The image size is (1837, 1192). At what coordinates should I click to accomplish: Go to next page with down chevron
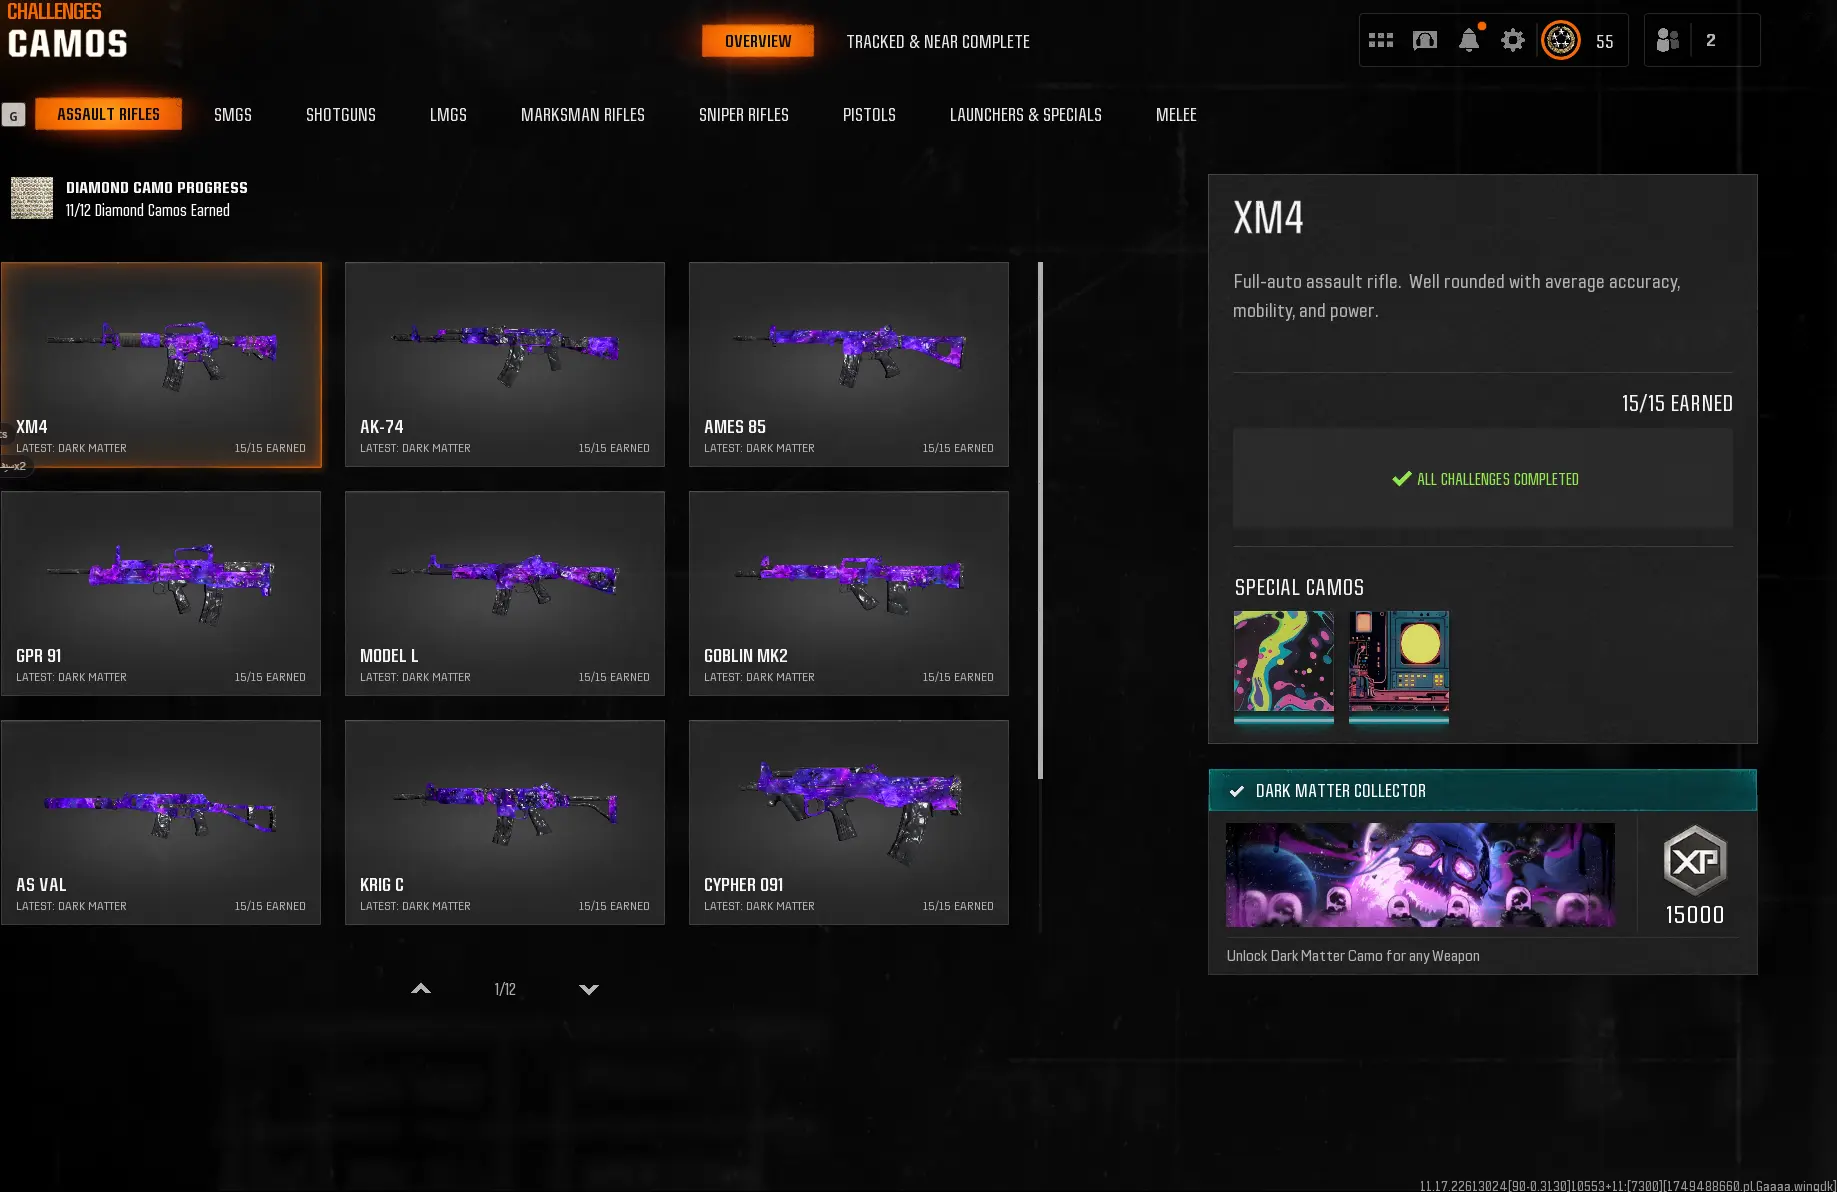pyautogui.click(x=589, y=989)
